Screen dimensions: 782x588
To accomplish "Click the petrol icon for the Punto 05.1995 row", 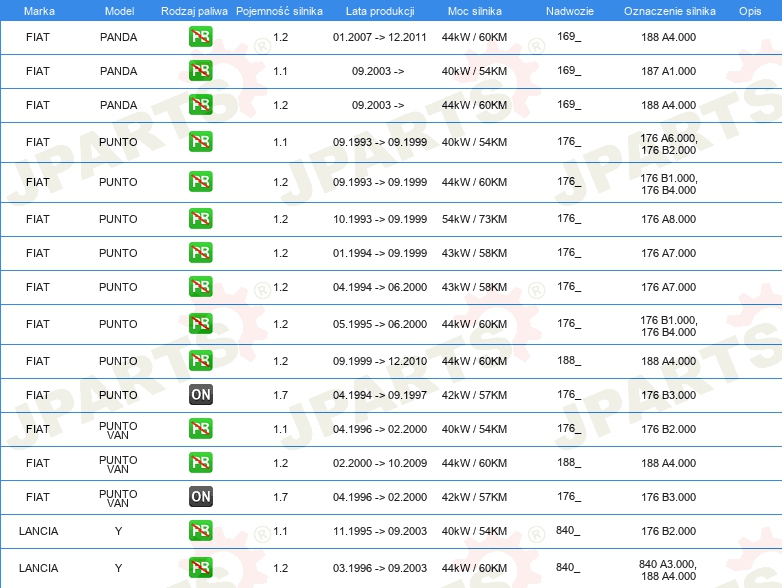I will tap(200, 324).
